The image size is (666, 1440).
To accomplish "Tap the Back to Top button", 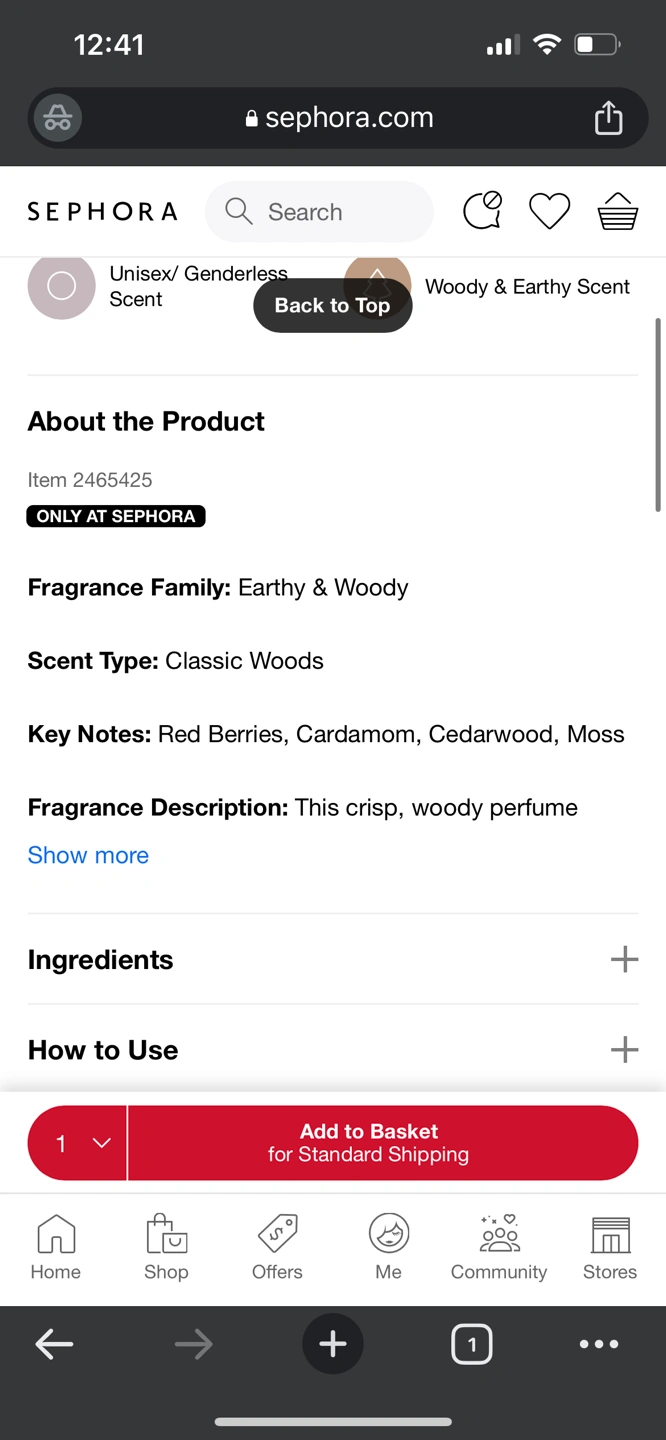I will pos(332,306).
